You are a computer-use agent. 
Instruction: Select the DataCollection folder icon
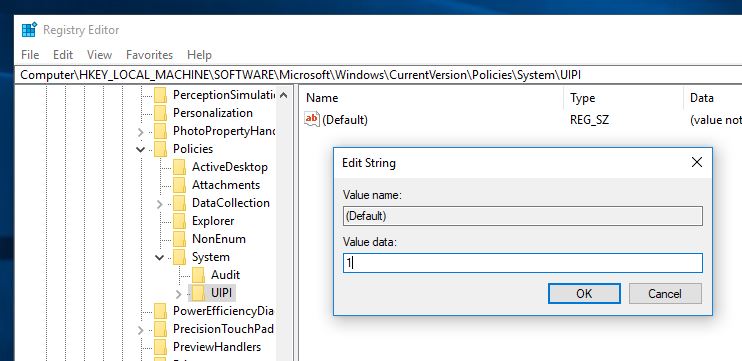click(x=180, y=203)
